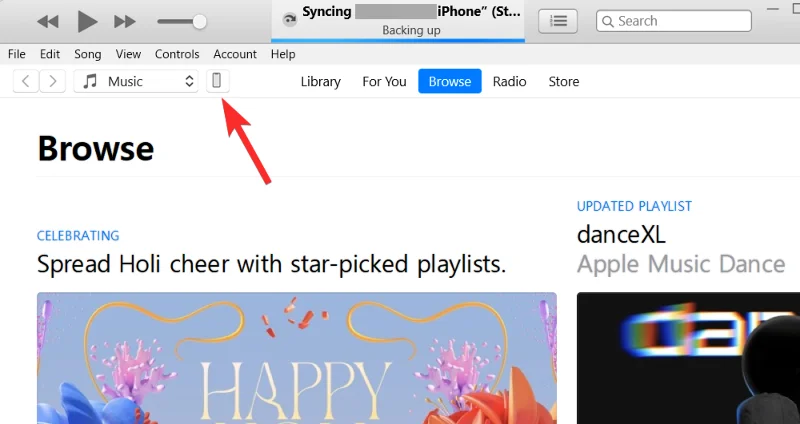Open the File menu
Viewport: 800px width, 424px height.
click(x=17, y=54)
